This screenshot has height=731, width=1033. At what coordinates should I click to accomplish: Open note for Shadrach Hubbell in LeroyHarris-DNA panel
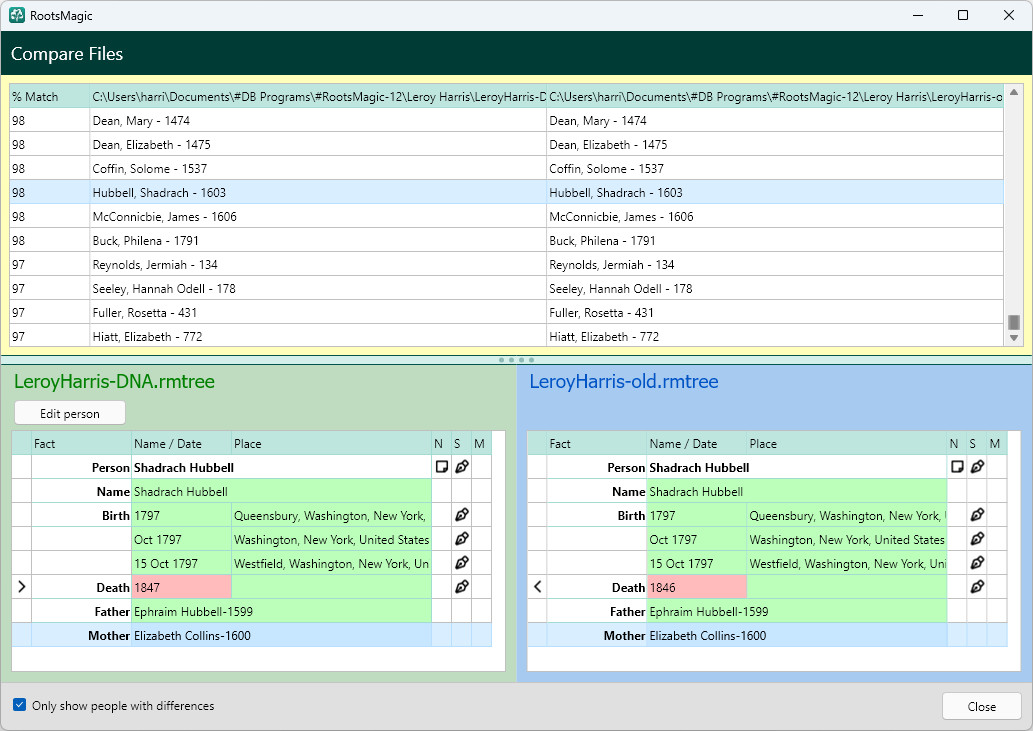click(441, 467)
